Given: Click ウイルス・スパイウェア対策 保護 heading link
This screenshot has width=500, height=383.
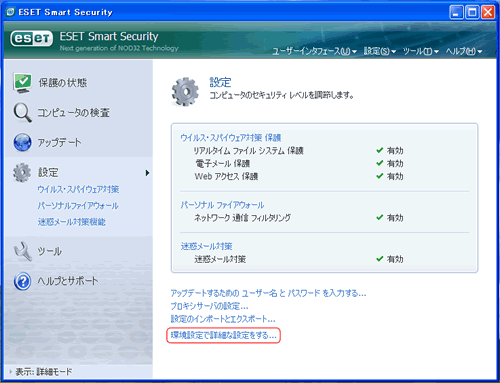Looking at the screenshot, I should click(x=231, y=138).
